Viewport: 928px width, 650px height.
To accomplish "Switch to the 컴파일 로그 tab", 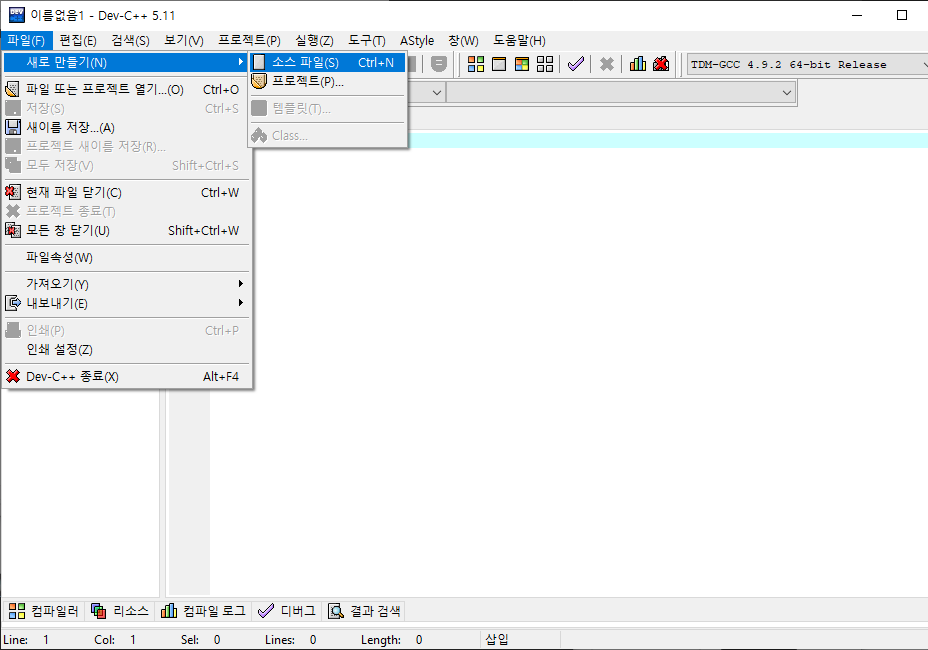I will [x=203, y=611].
